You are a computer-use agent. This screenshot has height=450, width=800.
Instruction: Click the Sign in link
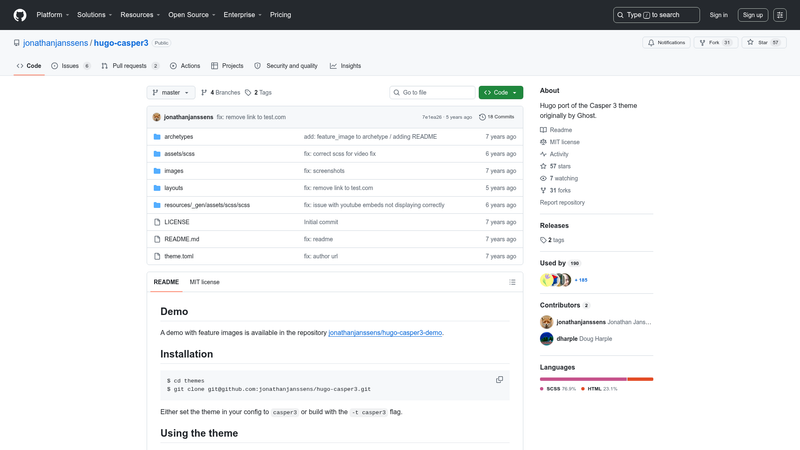coord(718,15)
